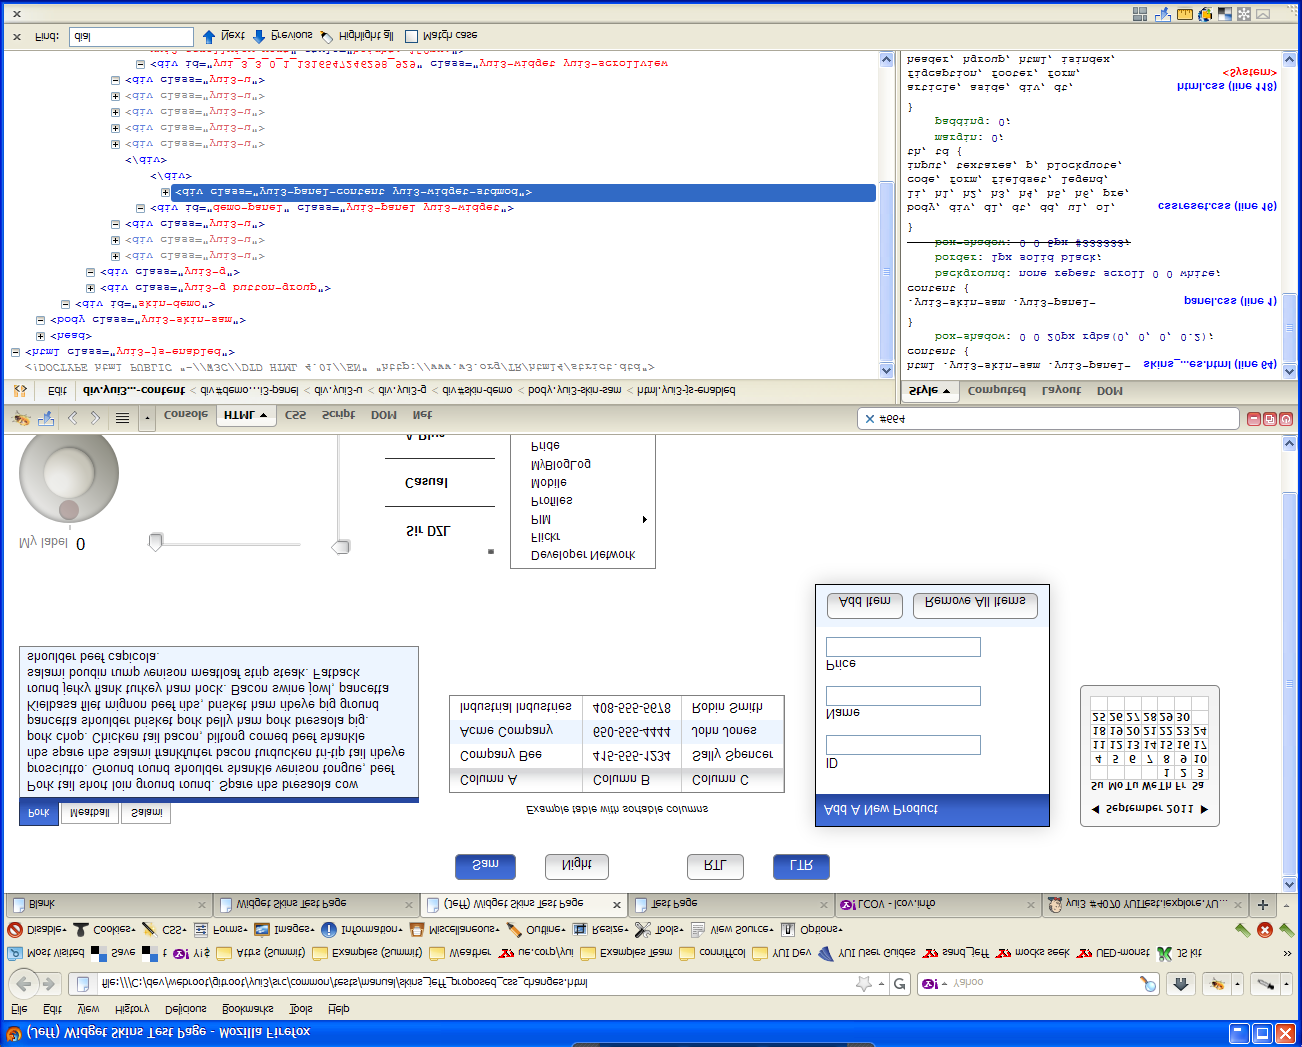
Task: Click the horizontal slider thumb
Action: coord(155,542)
